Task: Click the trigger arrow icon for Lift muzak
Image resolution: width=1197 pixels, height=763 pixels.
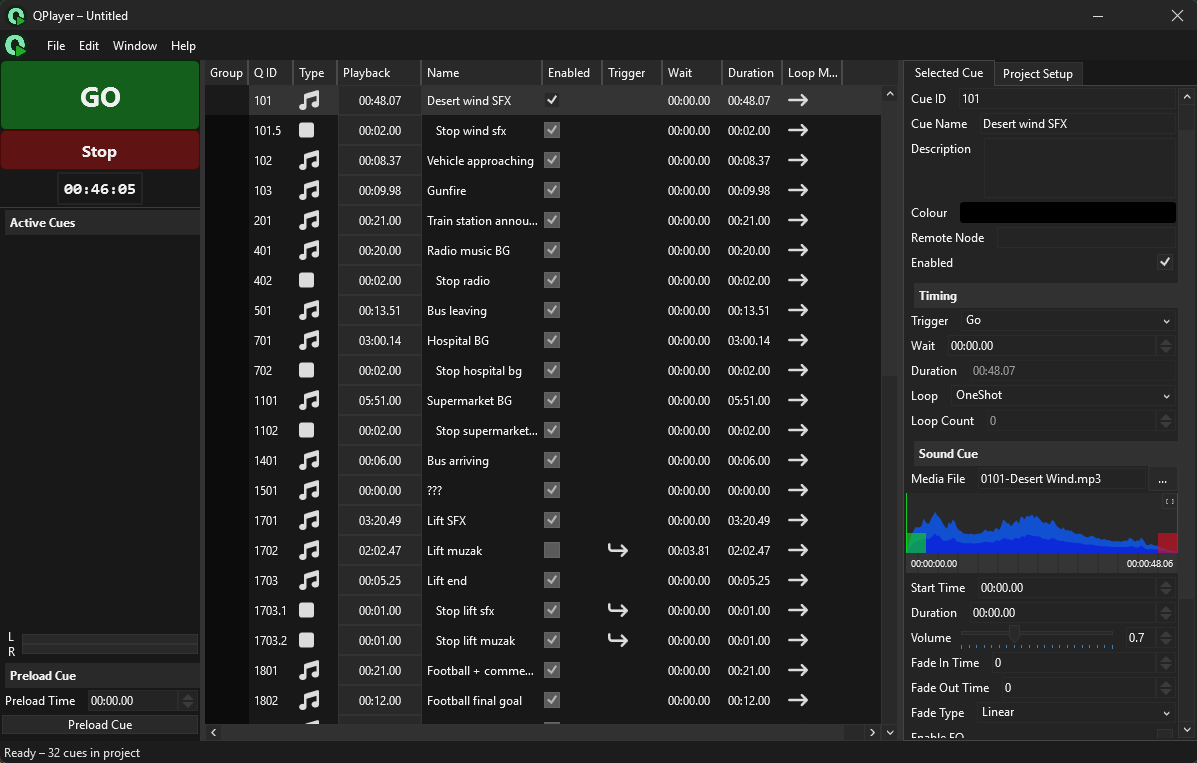Action: pos(618,550)
